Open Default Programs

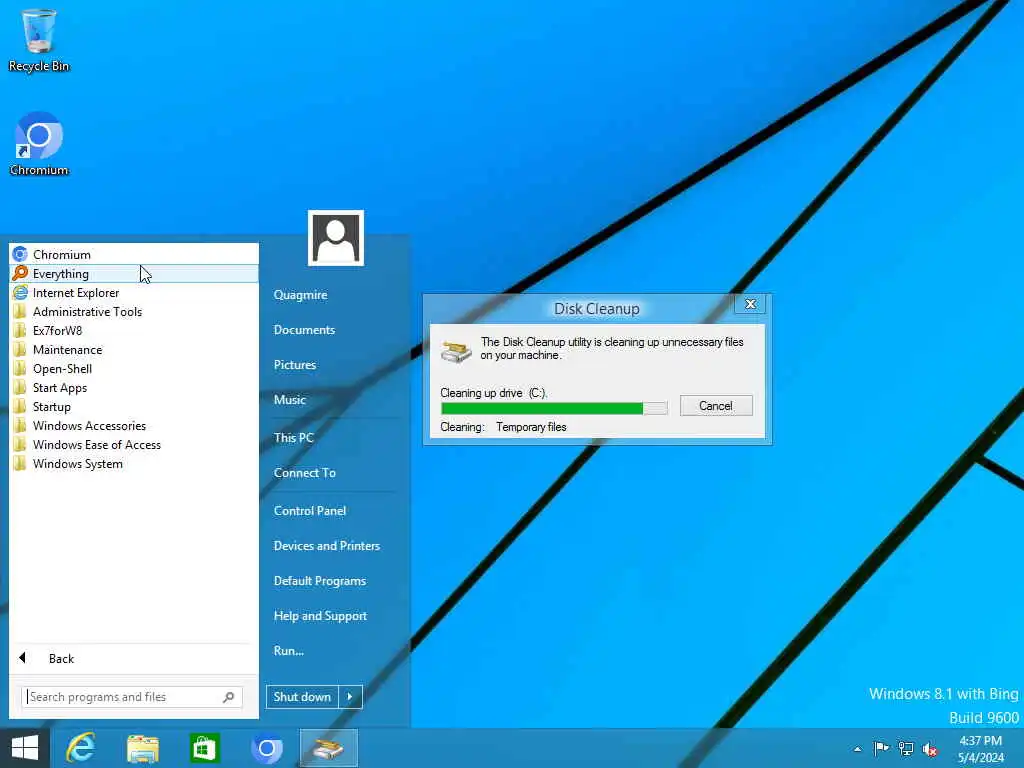(x=320, y=581)
